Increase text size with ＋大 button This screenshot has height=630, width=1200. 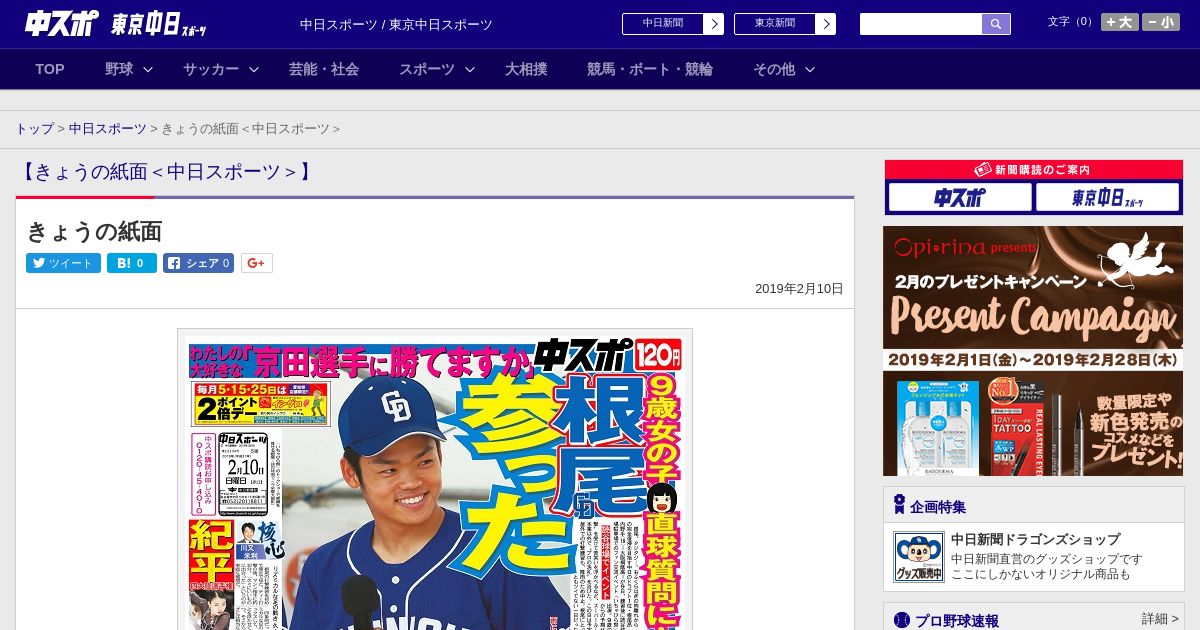point(1120,22)
